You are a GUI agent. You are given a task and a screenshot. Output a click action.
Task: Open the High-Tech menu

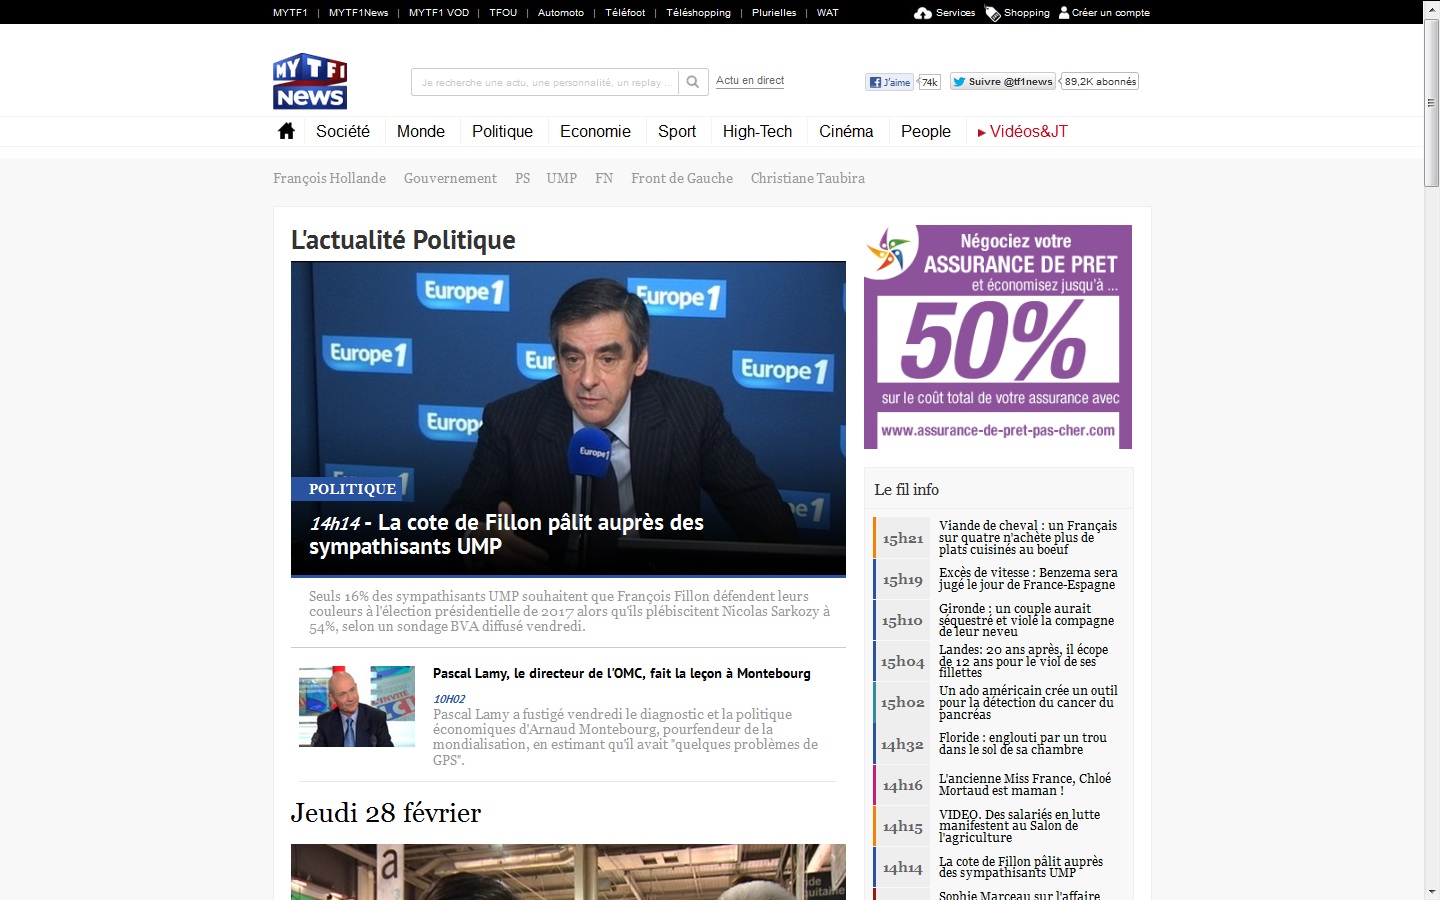[x=757, y=131]
